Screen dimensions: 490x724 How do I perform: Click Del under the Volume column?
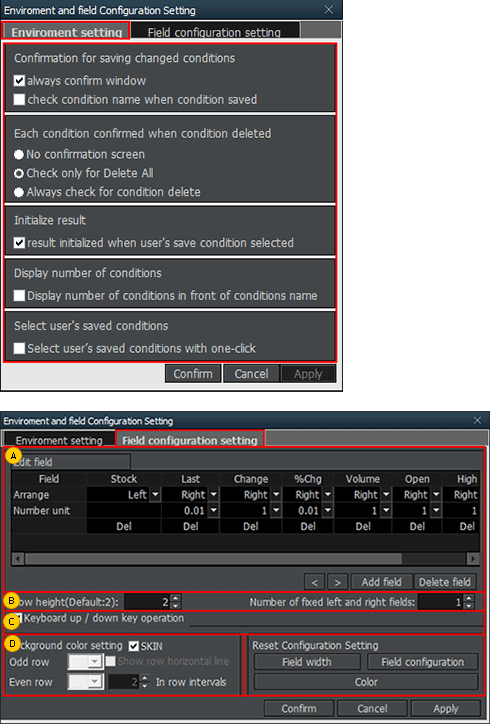pyautogui.click(x=363, y=526)
